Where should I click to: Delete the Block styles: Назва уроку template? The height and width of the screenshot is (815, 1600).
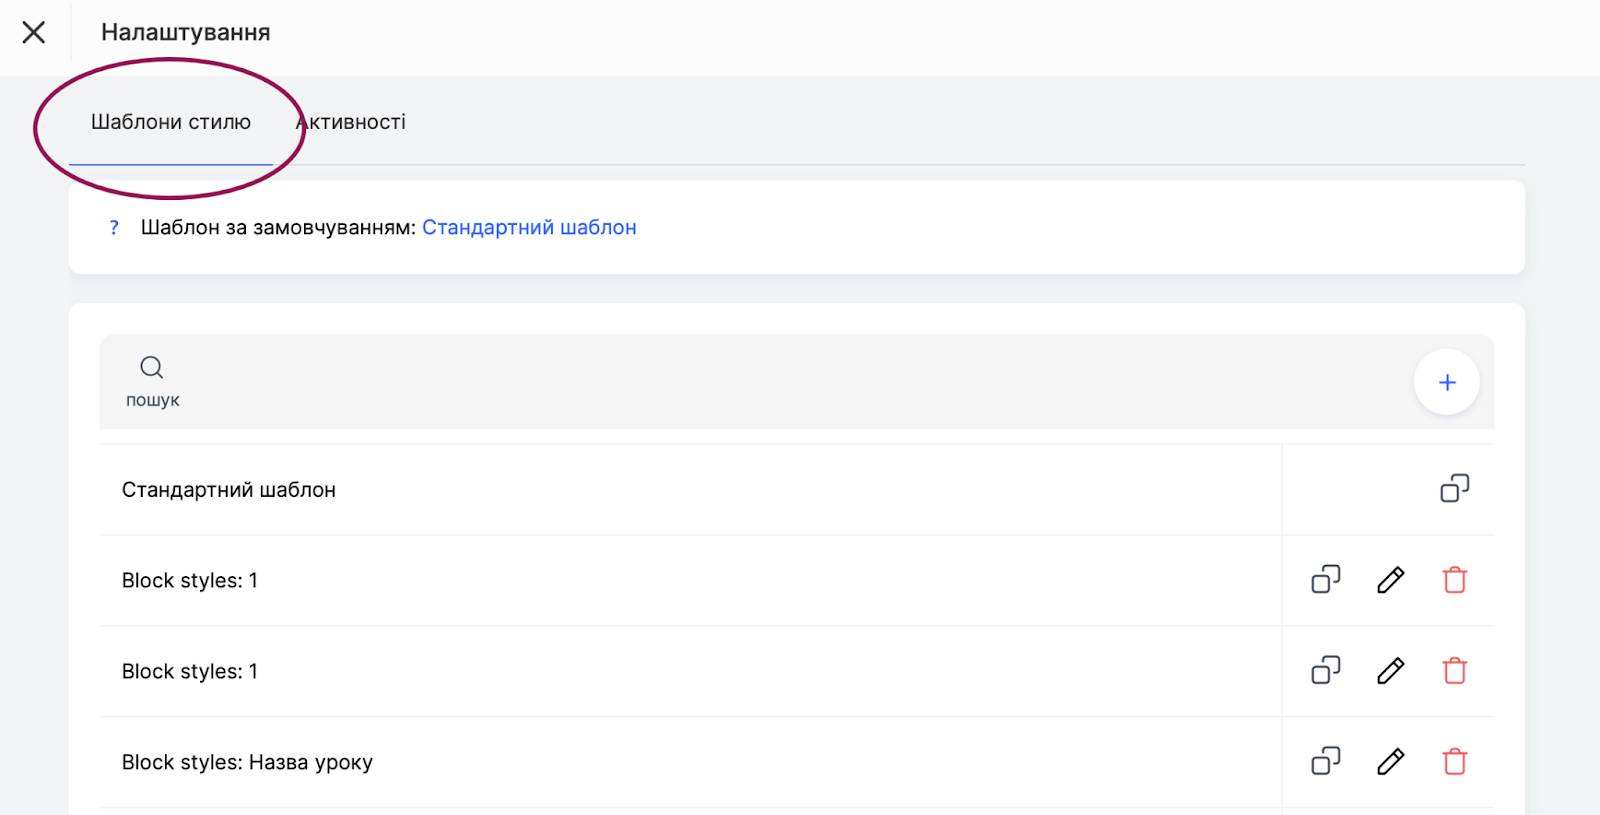(x=1454, y=762)
